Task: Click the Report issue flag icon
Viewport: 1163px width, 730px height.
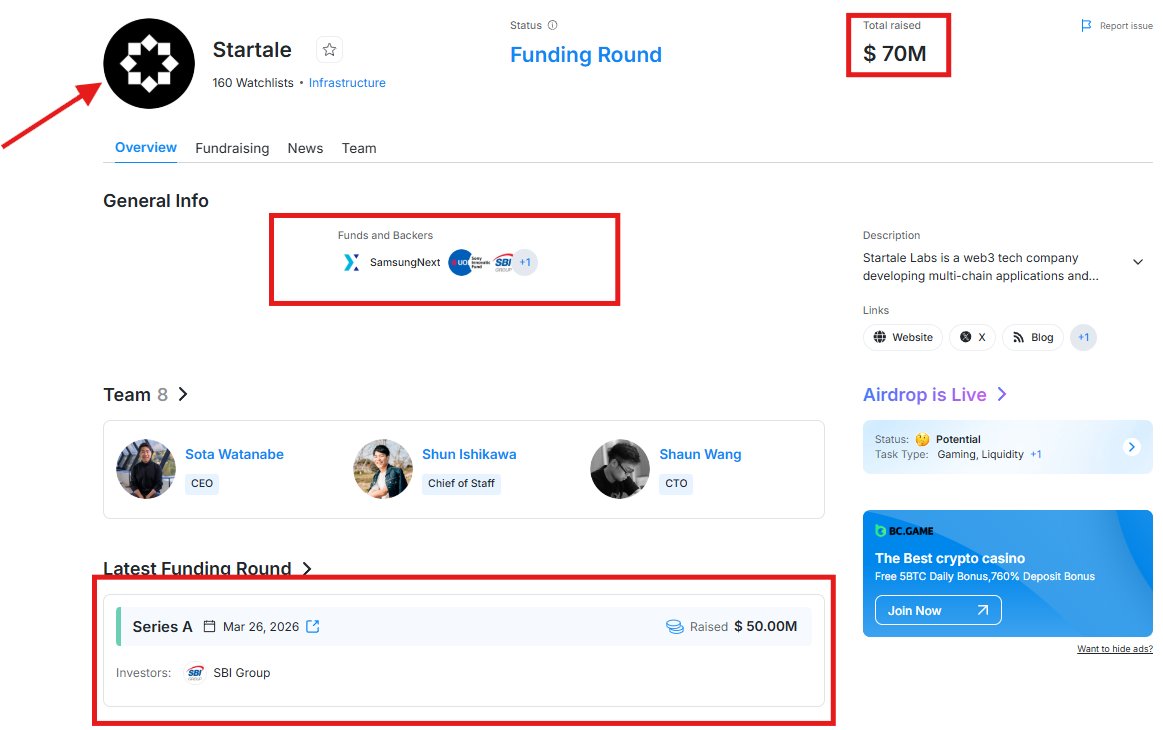Action: [x=1086, y=26]
